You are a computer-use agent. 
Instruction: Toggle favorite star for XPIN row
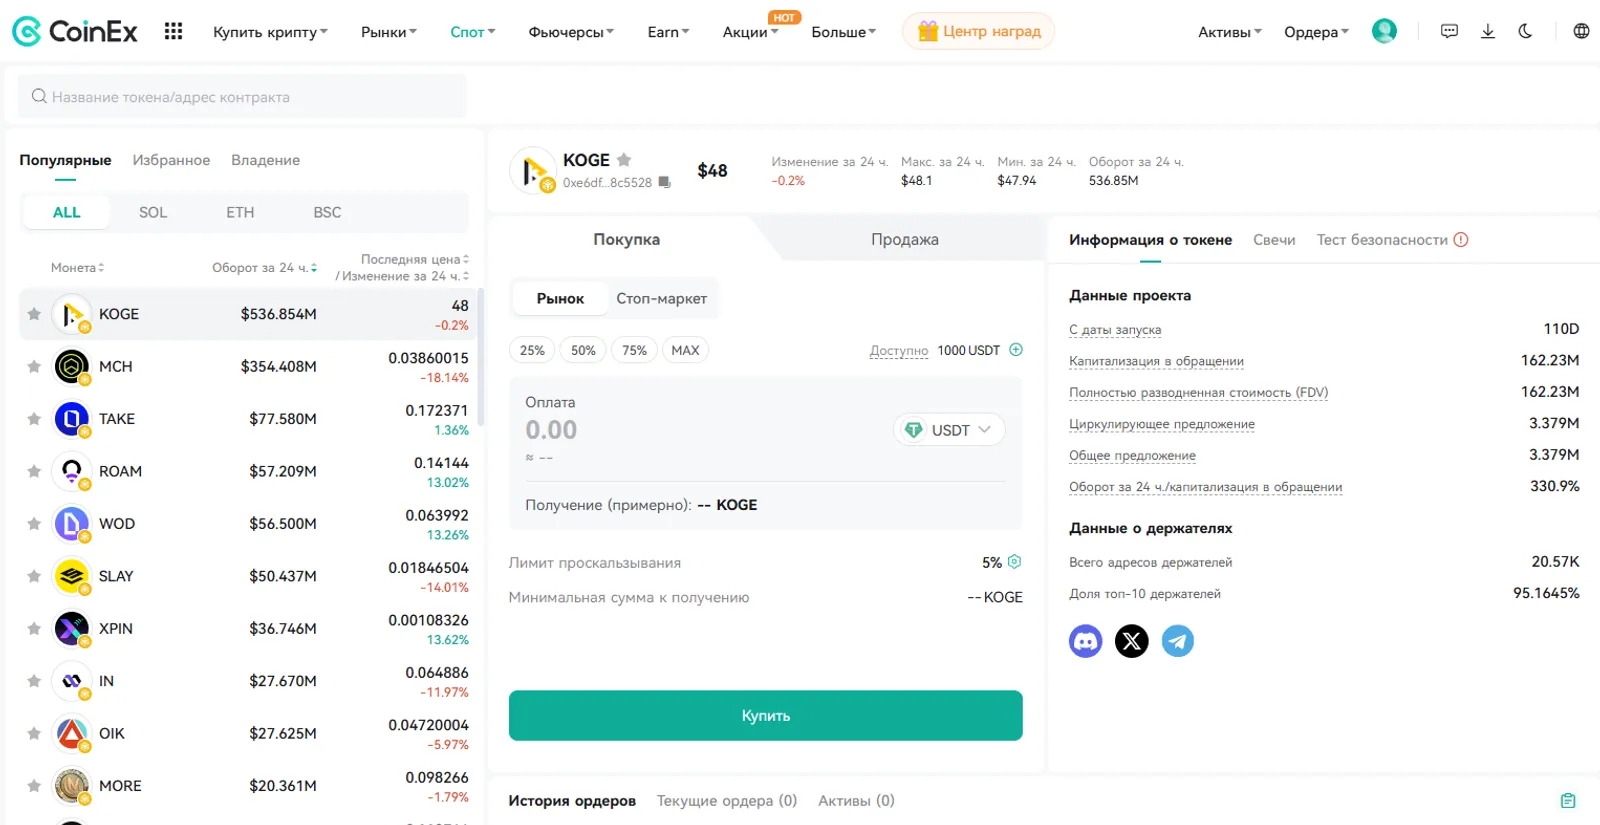(34, 629)
